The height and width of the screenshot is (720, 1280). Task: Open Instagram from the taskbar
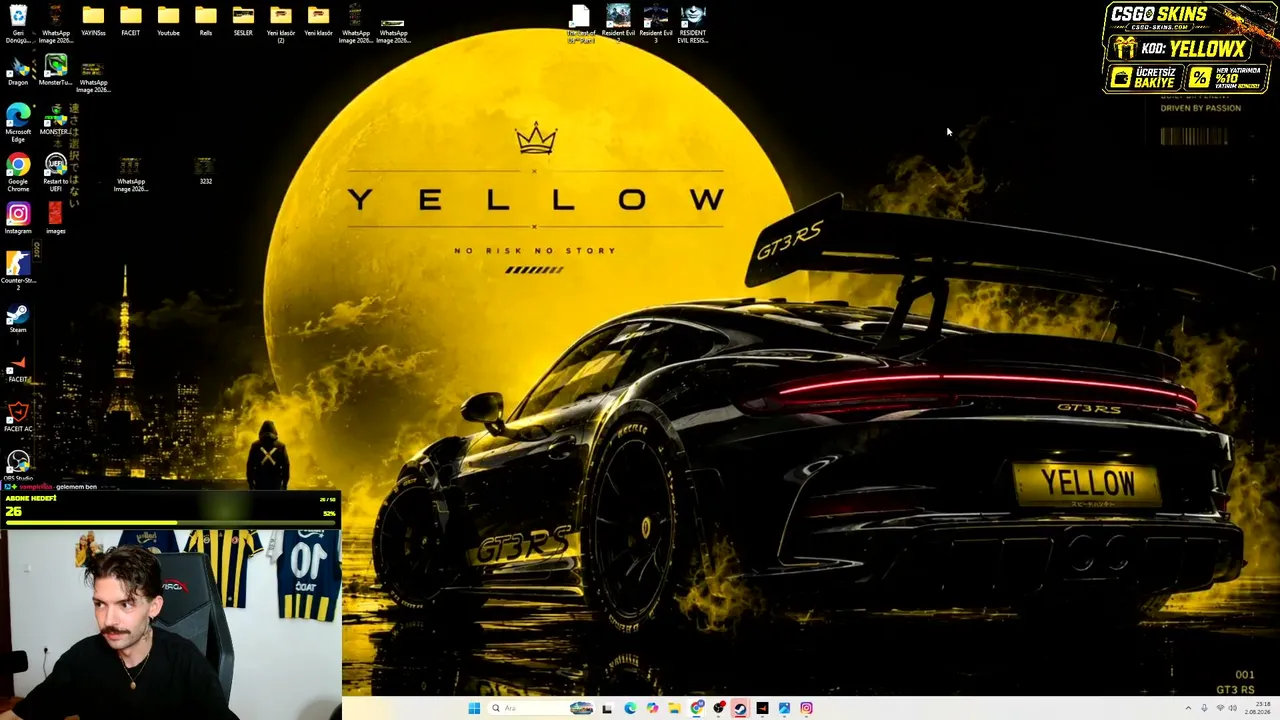806,708
